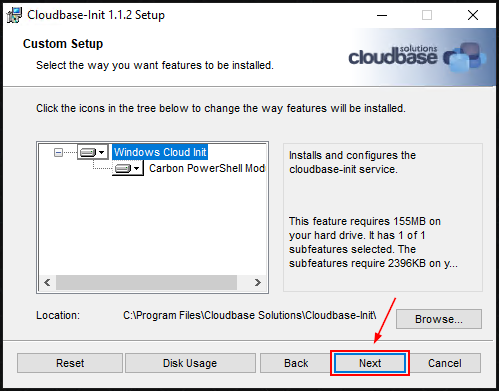Click the feature tree's right scroll arrow
The image size is (499, 391).
pos(257,283)
